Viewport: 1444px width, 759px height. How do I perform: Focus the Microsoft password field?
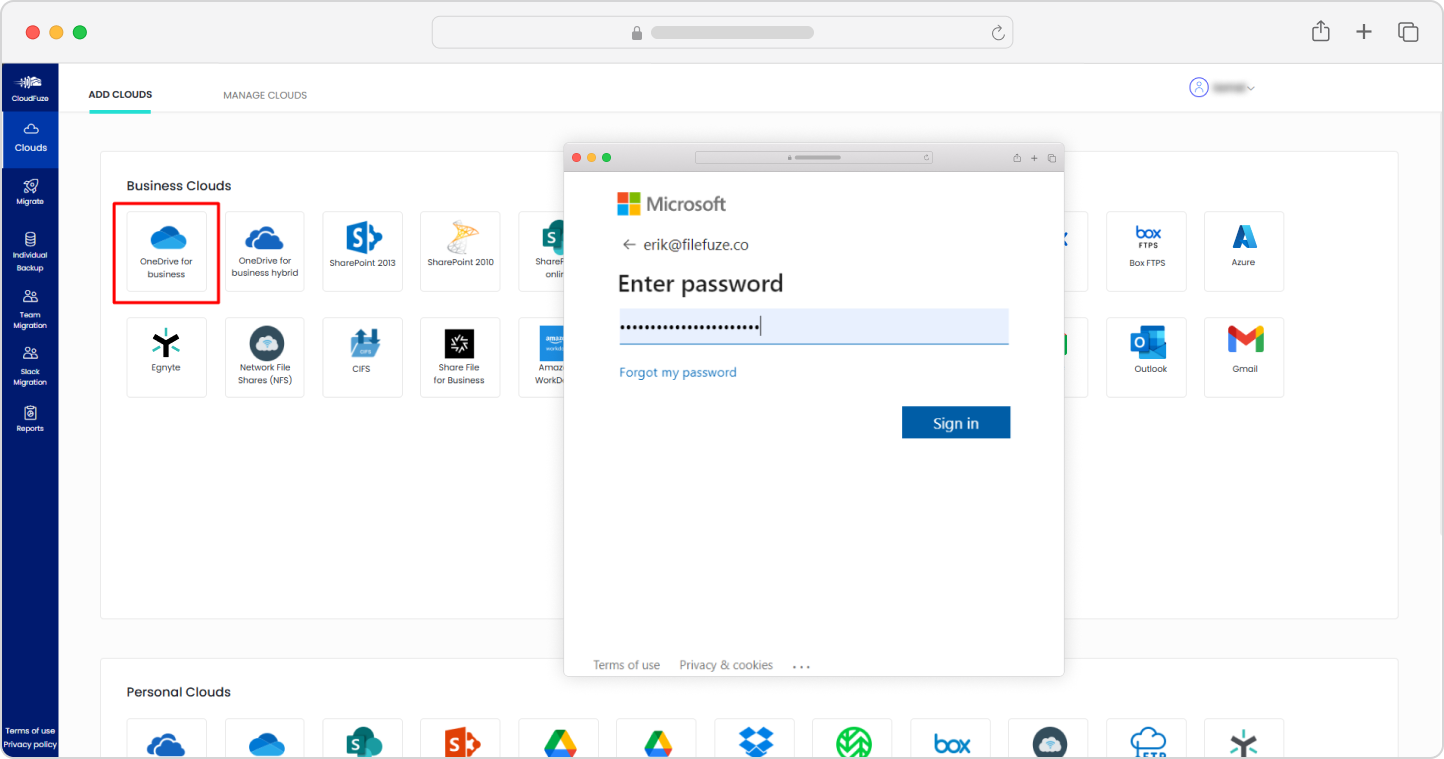[814, 327]
